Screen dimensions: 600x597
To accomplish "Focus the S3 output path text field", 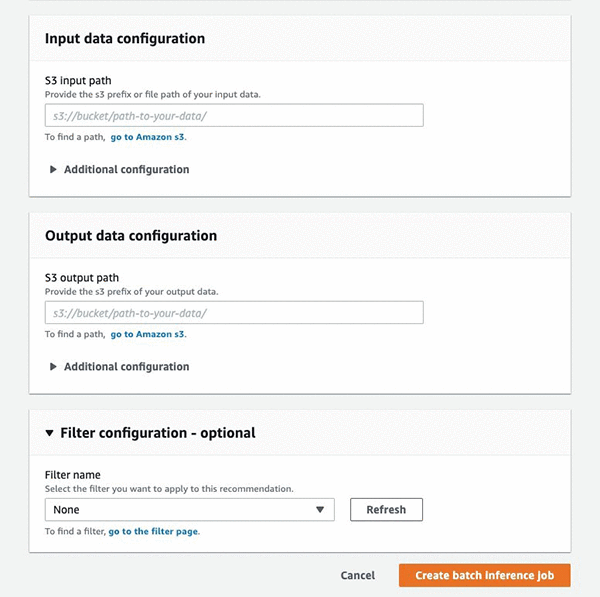I will 234,313.
